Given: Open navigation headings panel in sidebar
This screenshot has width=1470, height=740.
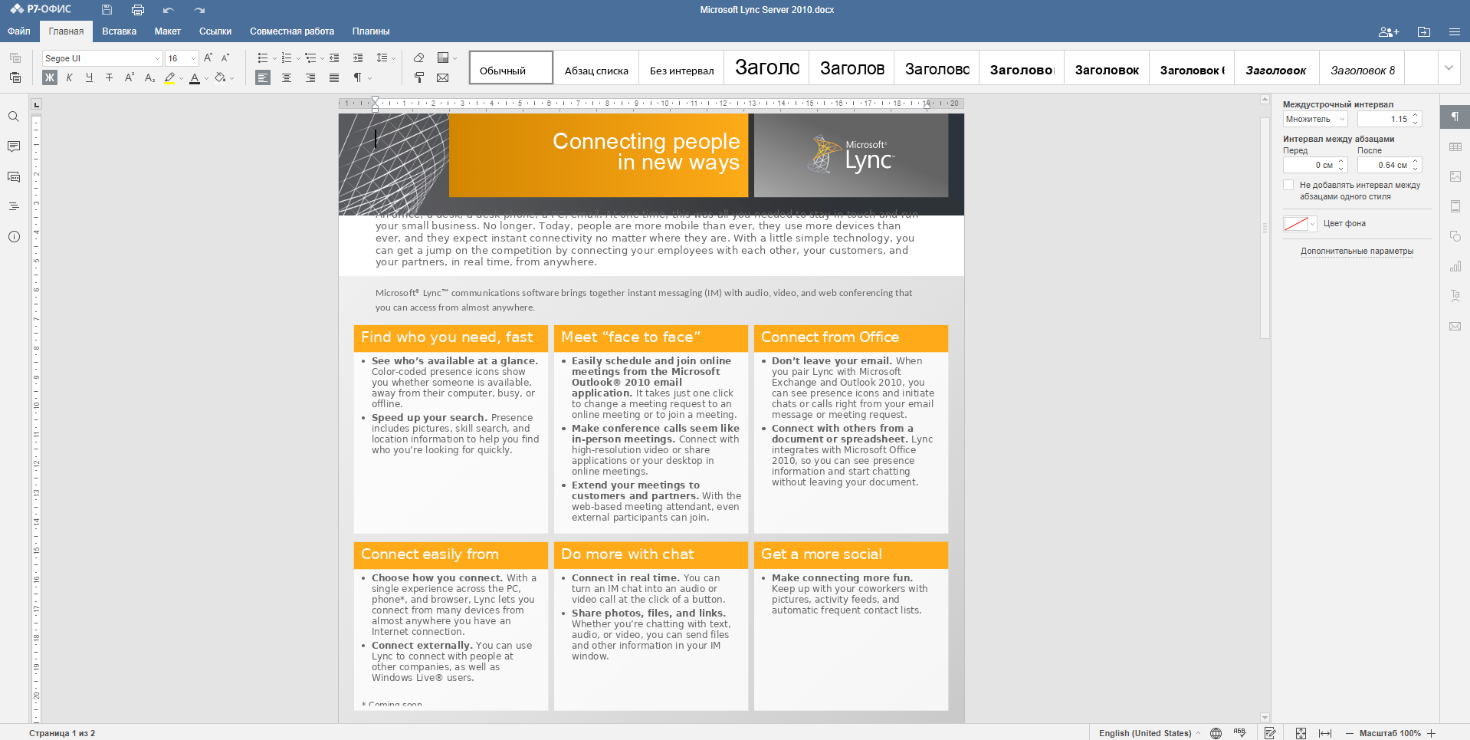Looking at the screenshot, I should tap(14, 207).
